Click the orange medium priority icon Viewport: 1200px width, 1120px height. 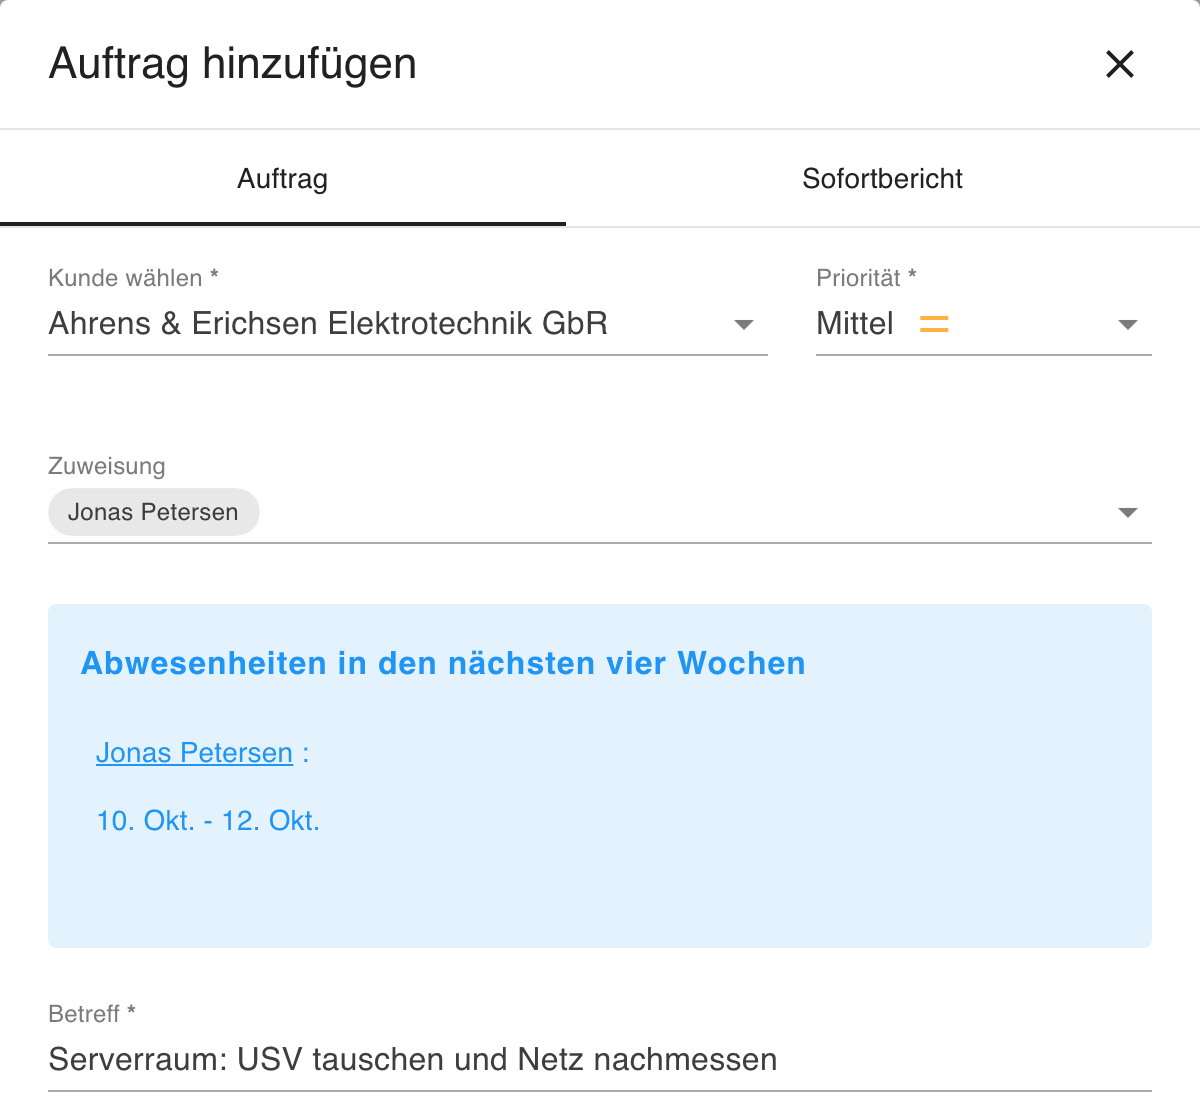click(x=934, y=324)
